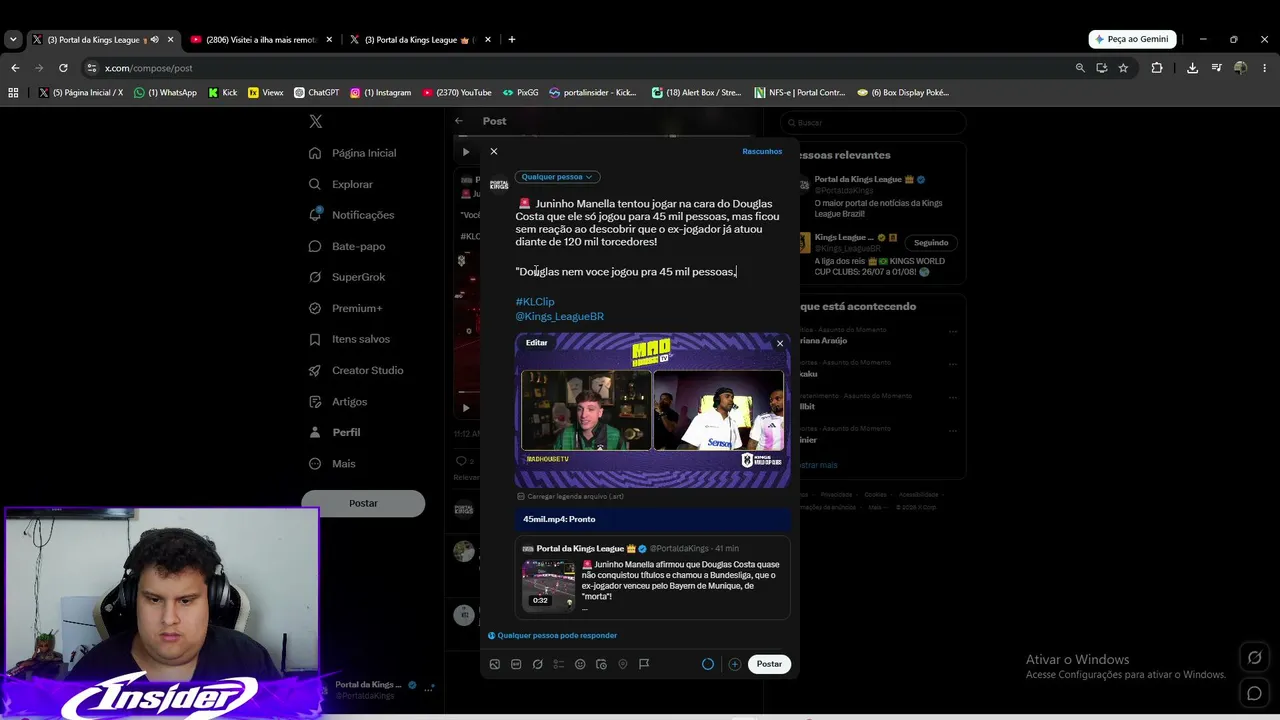Add another post with the plus icon

coord(734,664)
